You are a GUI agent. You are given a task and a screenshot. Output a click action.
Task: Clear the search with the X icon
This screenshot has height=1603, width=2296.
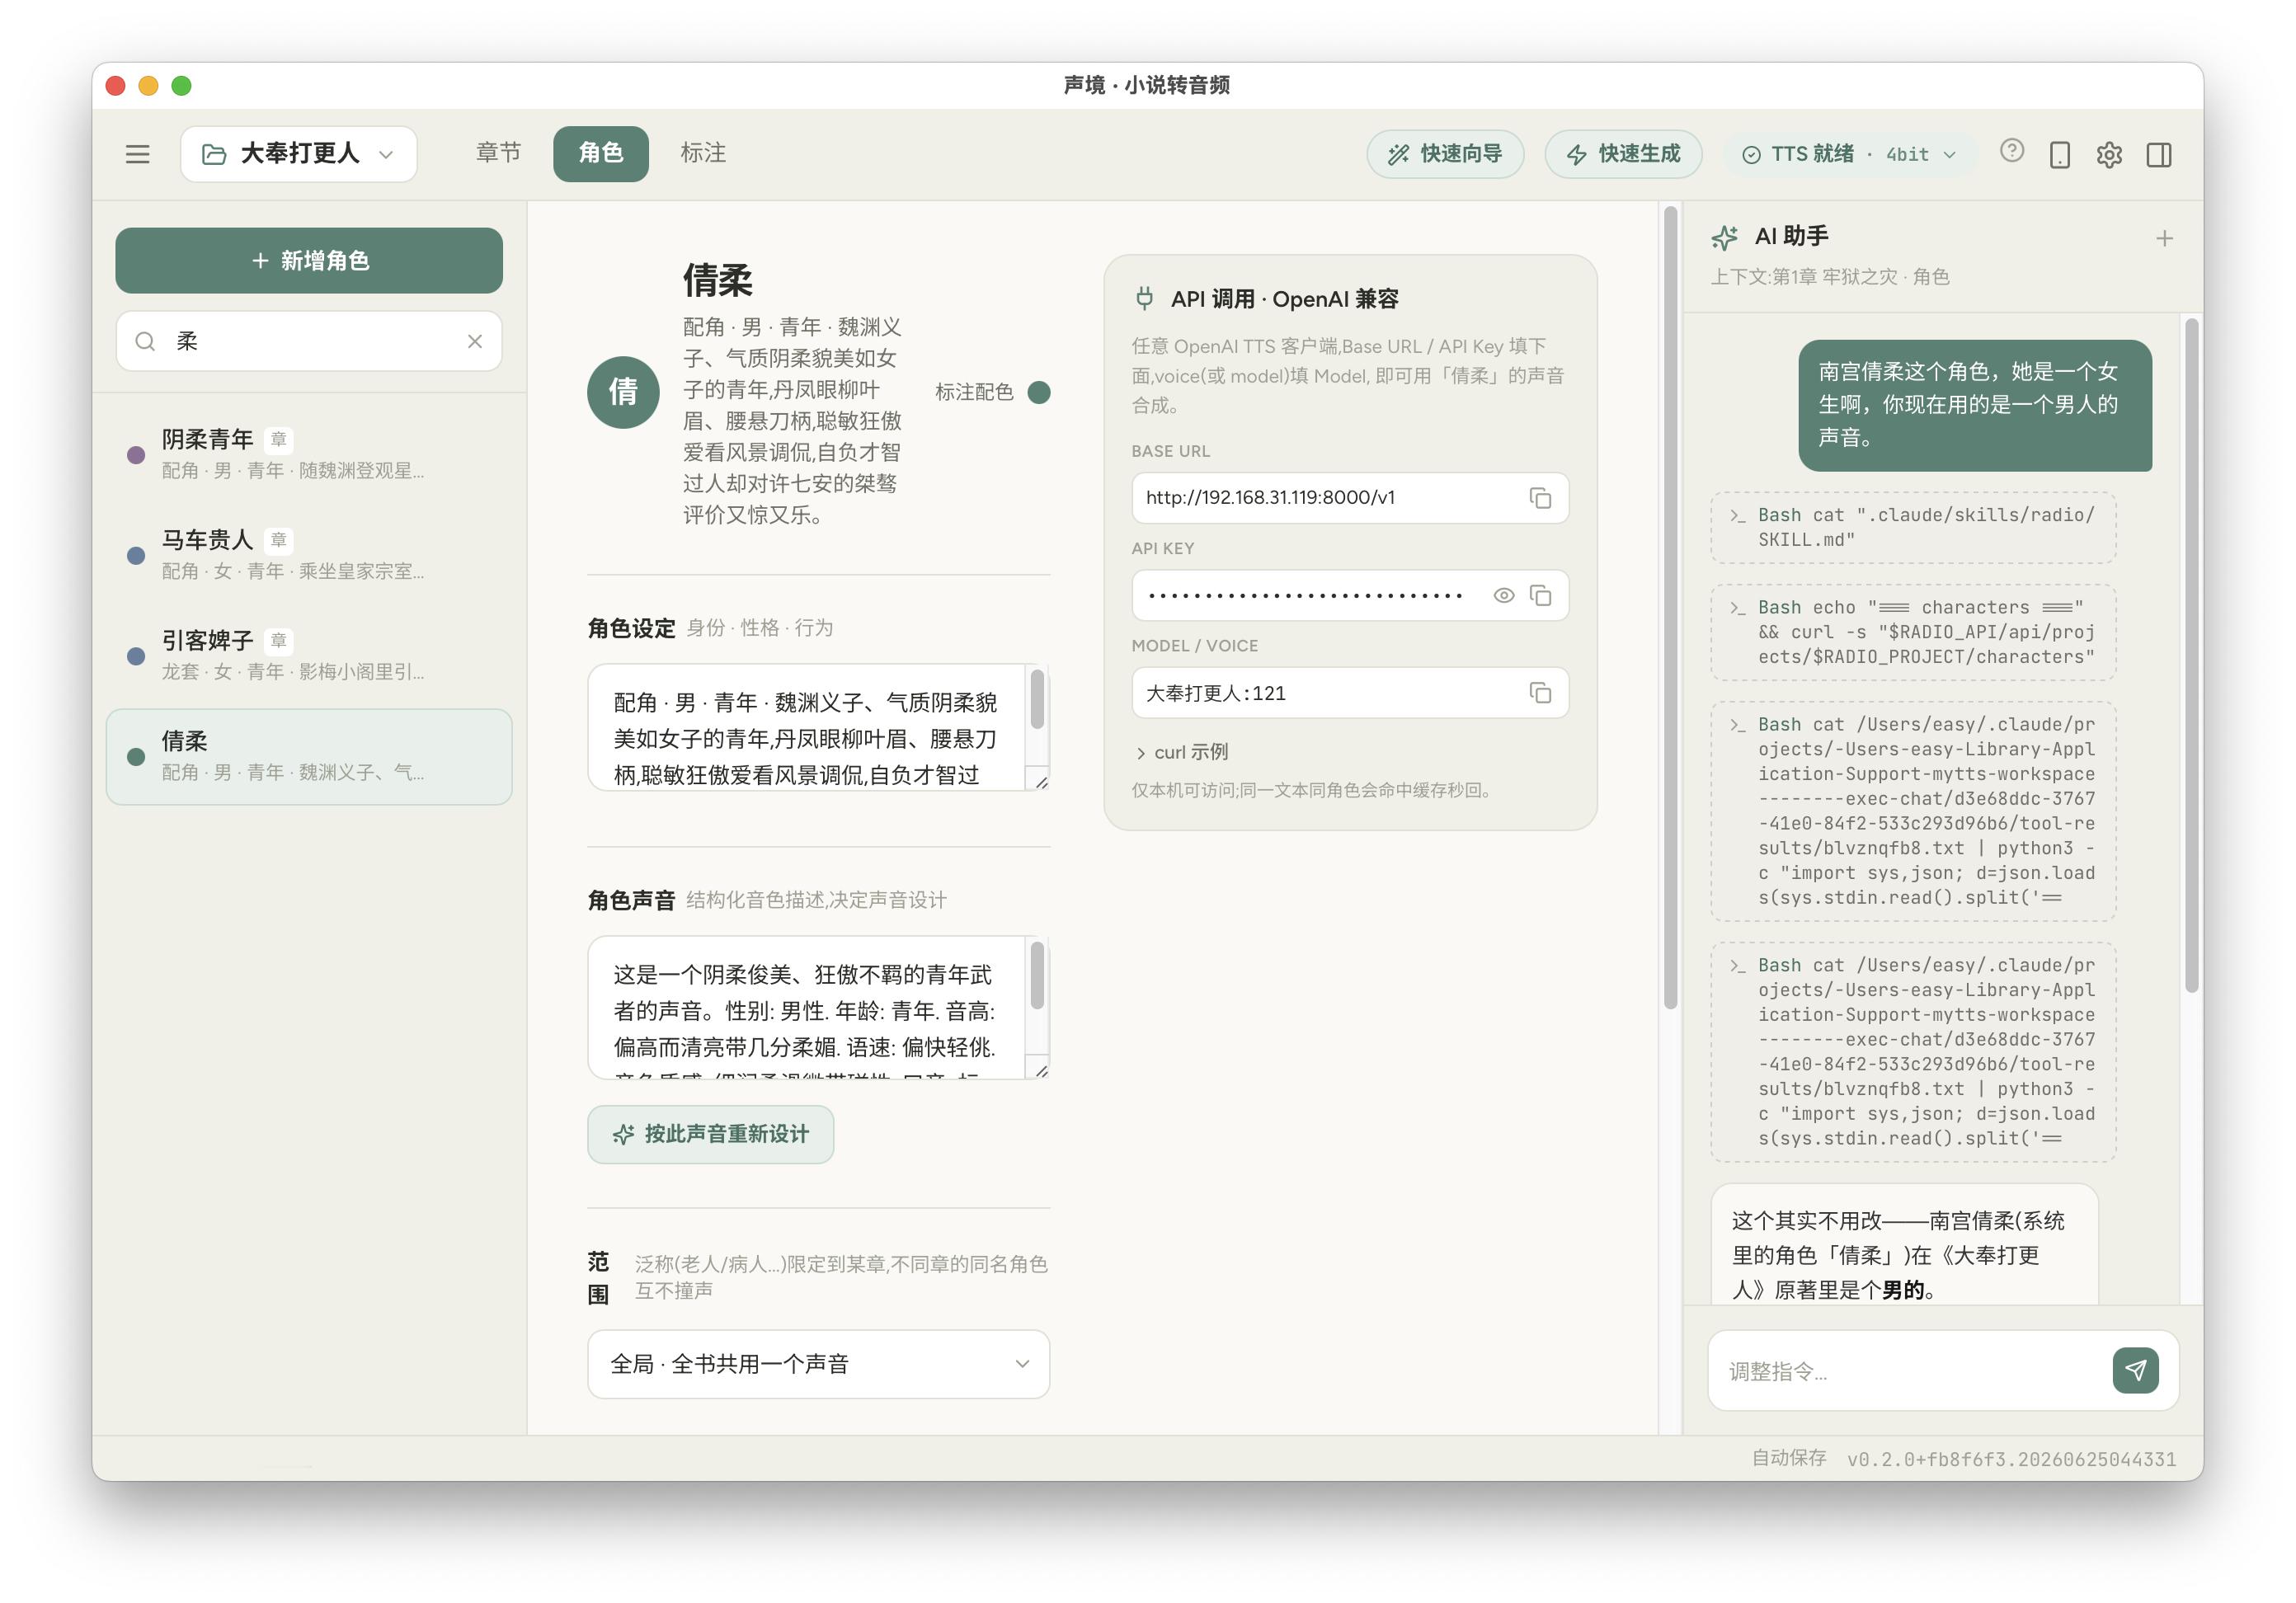(x=475, y=341)
